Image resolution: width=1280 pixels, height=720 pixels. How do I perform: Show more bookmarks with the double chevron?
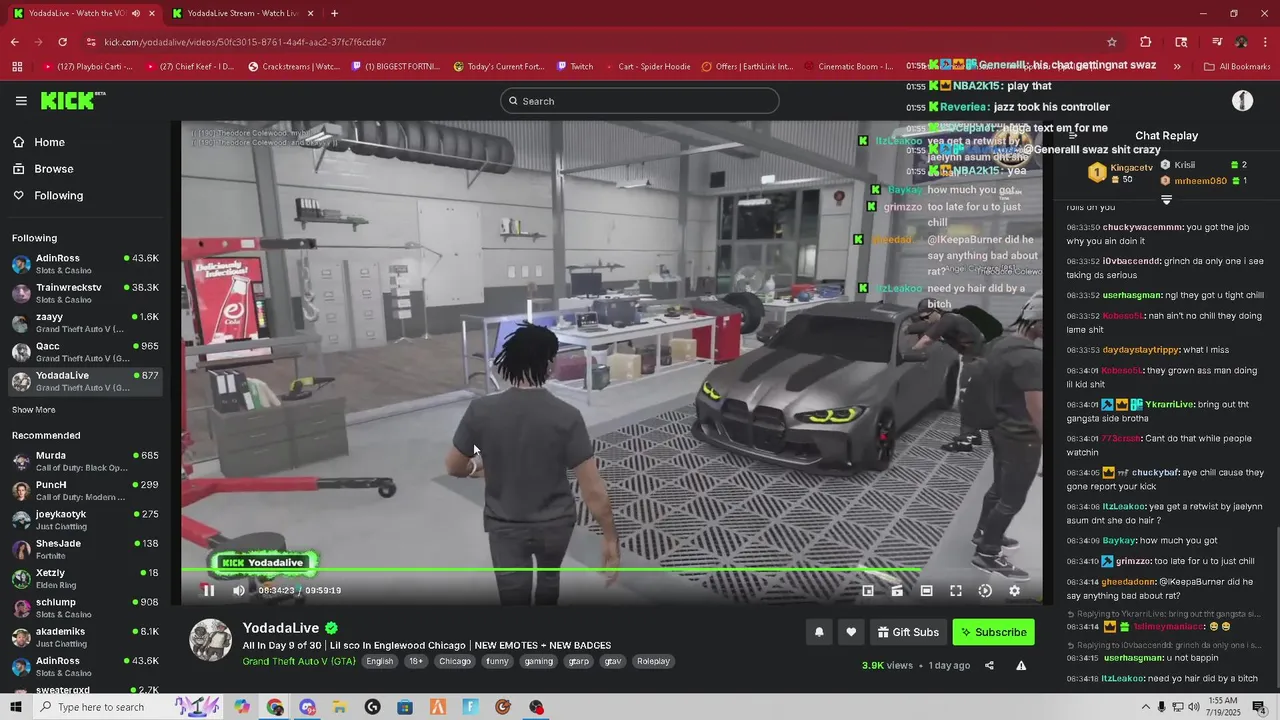[x=1177, y=67]
